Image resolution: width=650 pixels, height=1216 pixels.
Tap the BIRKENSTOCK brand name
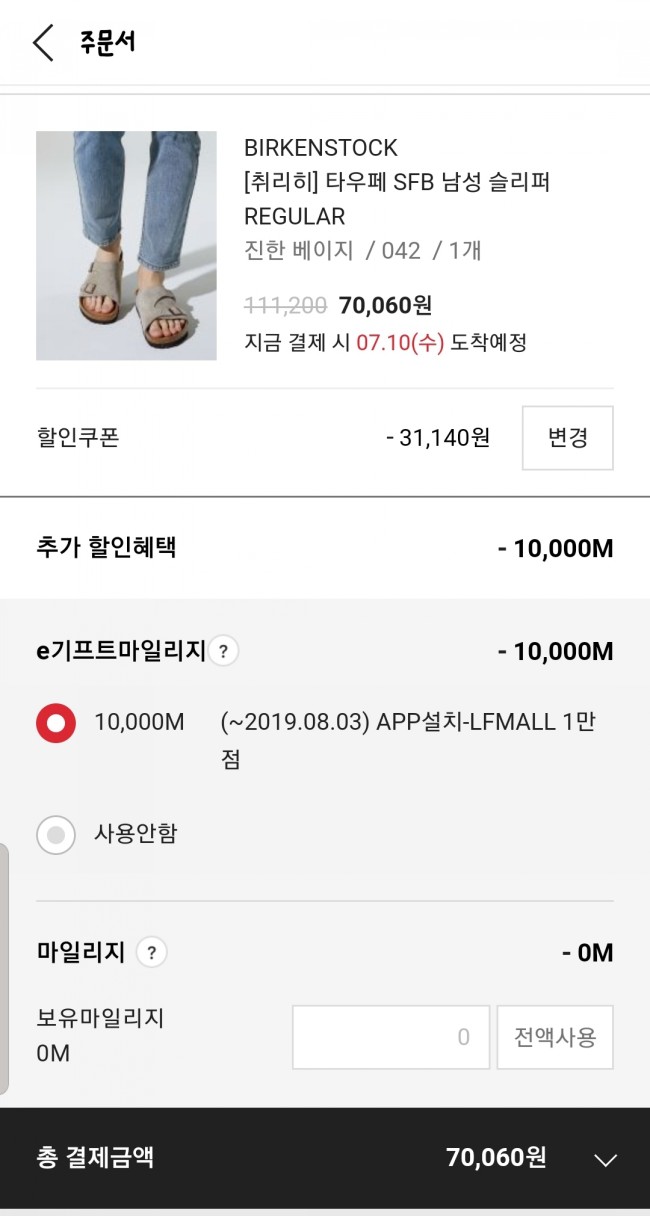click(x=321, y=148)
